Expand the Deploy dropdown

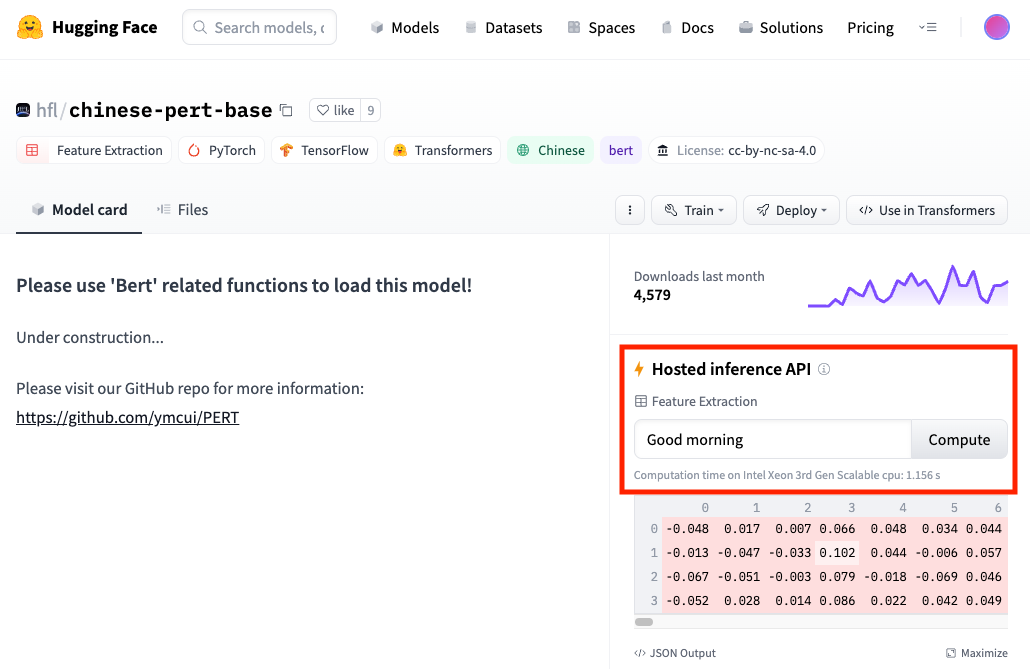point(791,210)
